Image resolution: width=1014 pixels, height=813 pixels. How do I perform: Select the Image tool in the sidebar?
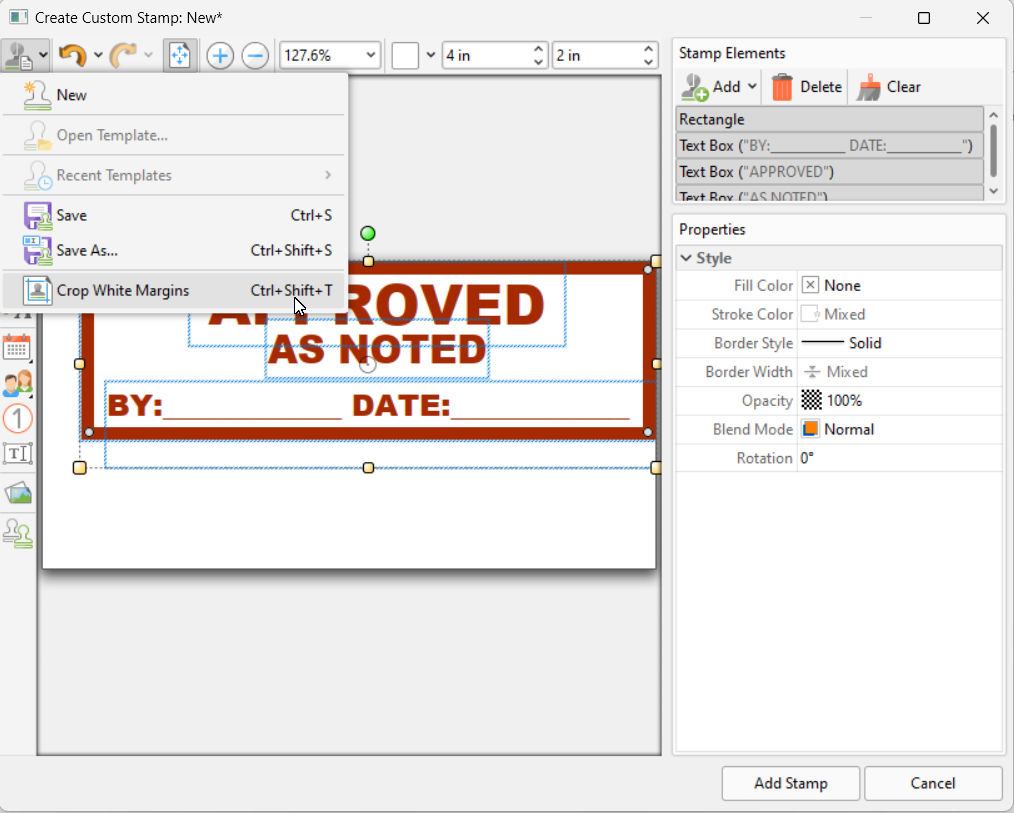click(x=18, y=490)
